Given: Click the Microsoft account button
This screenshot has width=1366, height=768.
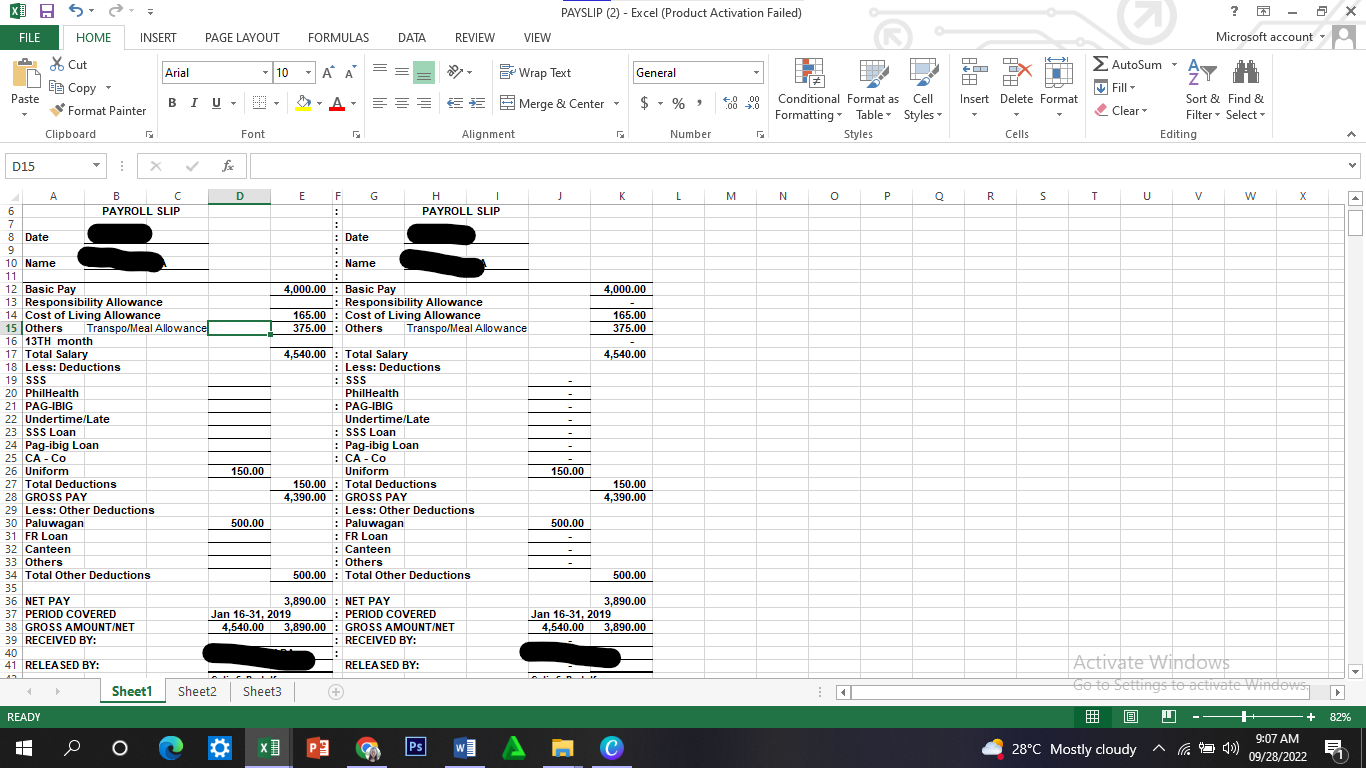Looking at the screenshot, I should [1270, 37].
